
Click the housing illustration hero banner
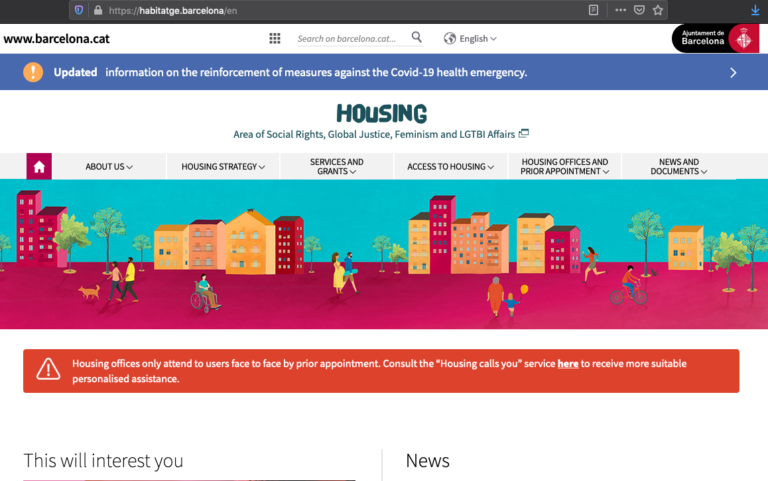pos(384,254)
